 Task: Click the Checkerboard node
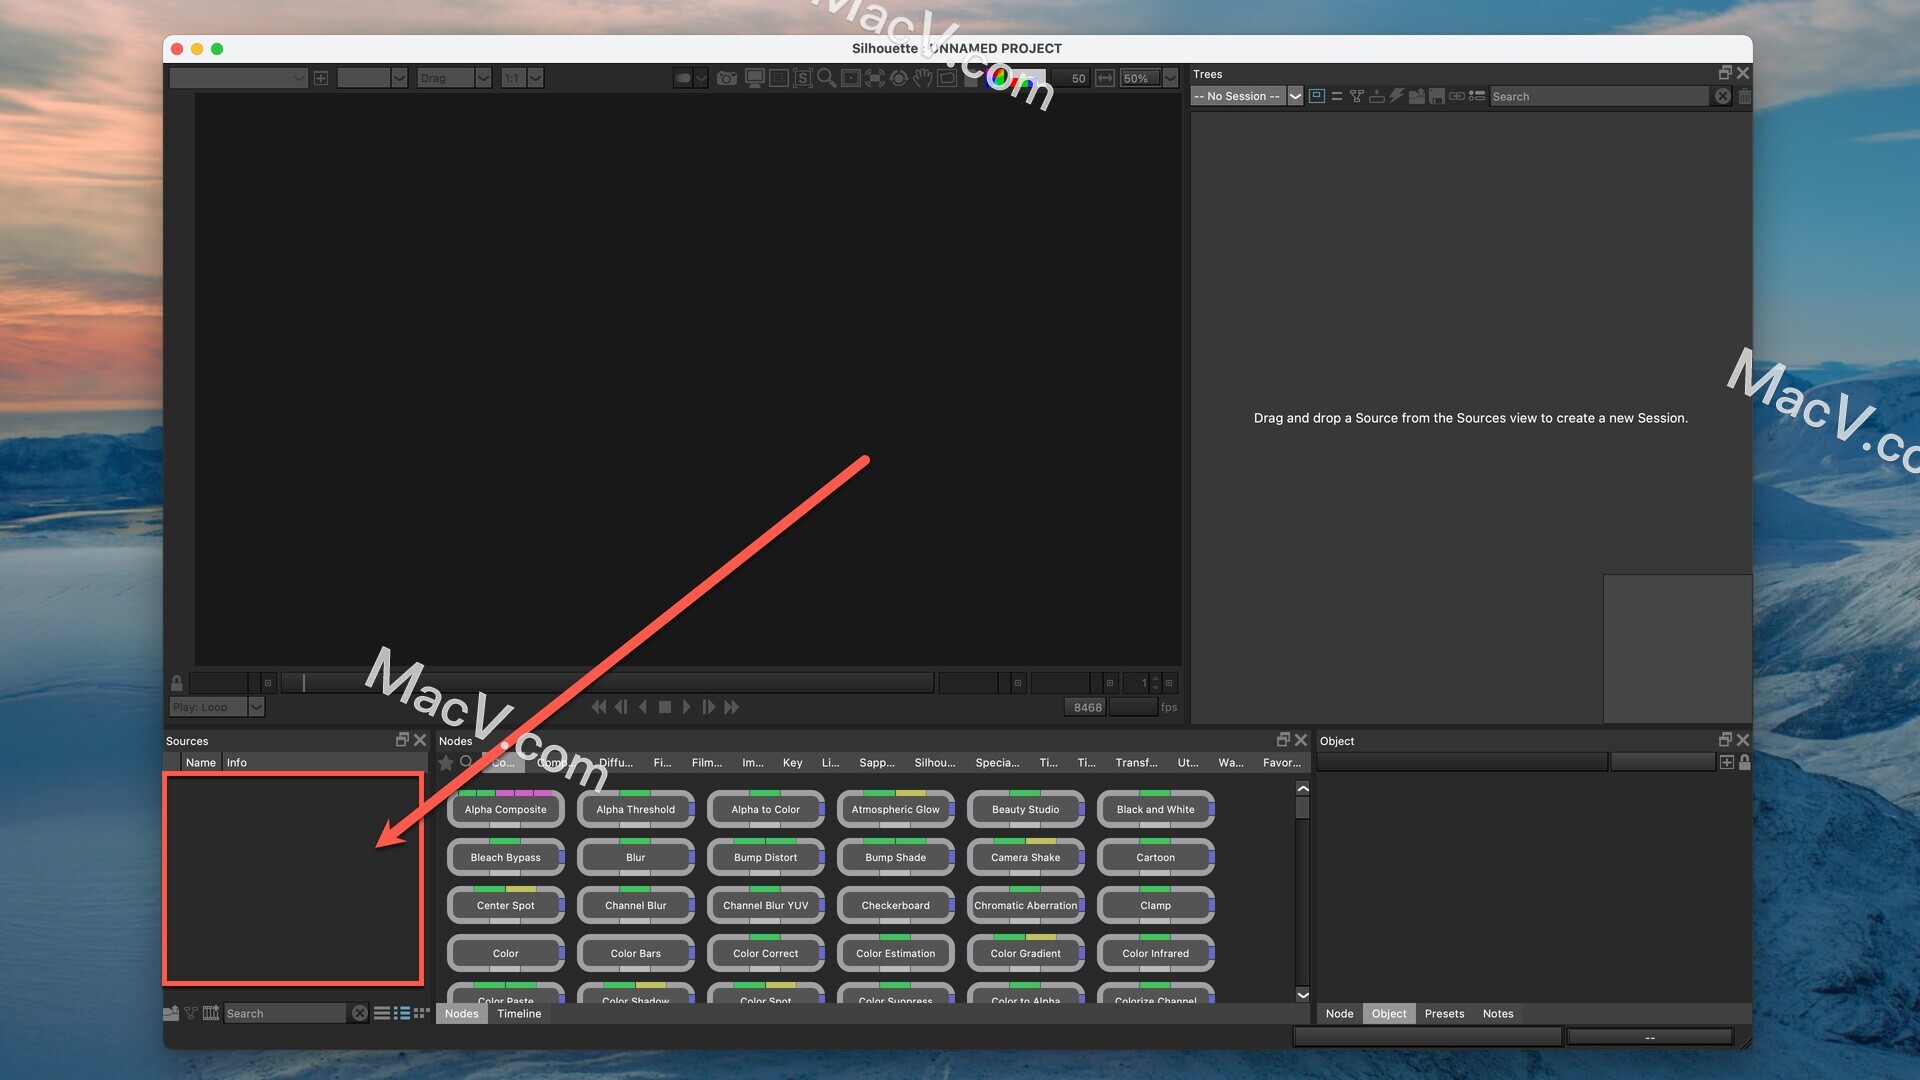tap(895, 906)
